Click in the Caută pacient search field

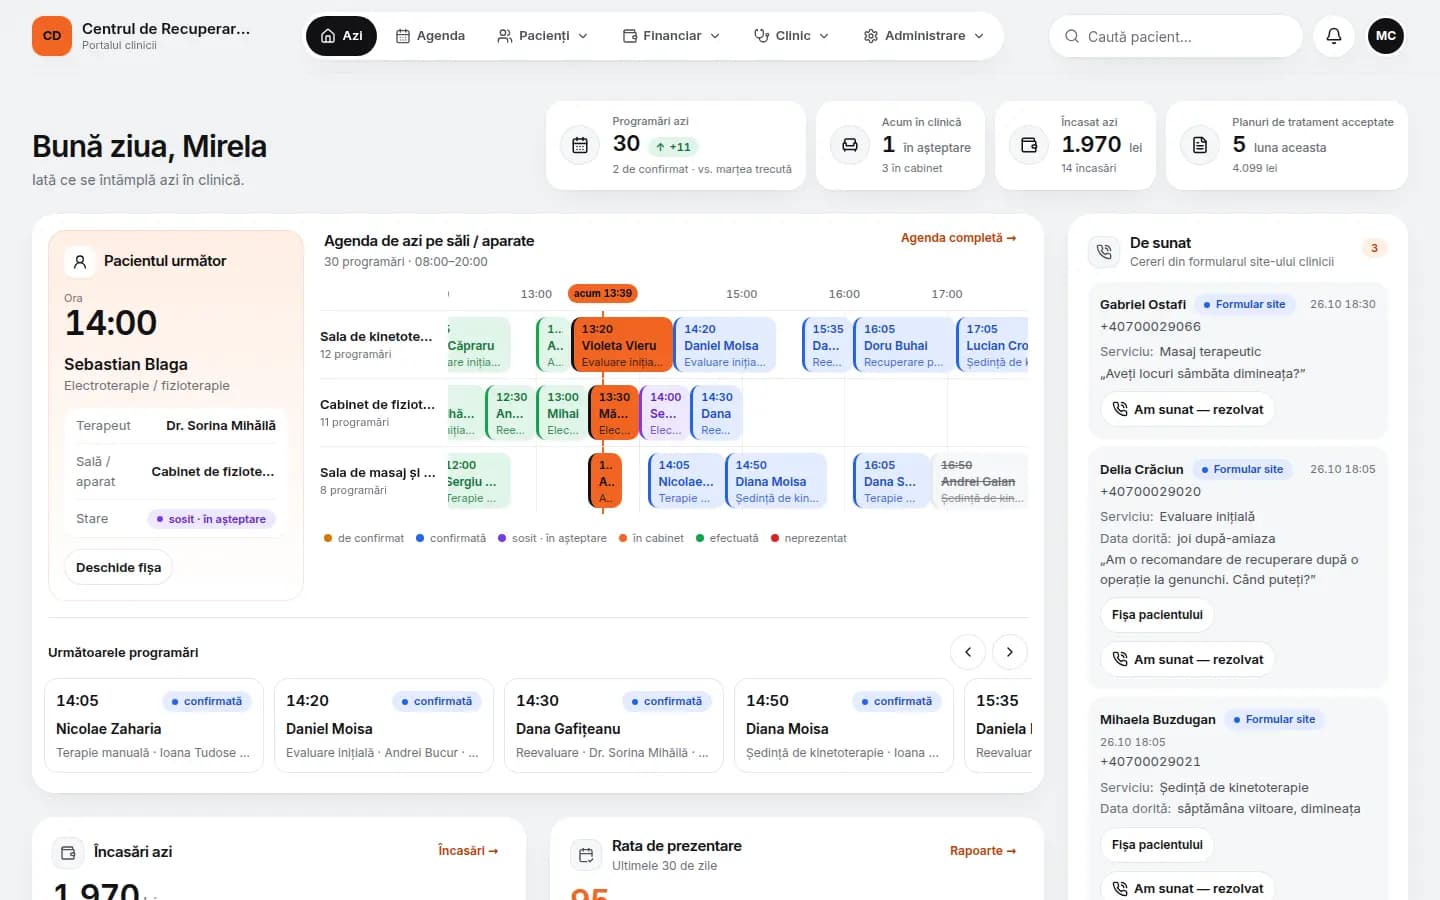(x=1176, y=36)
